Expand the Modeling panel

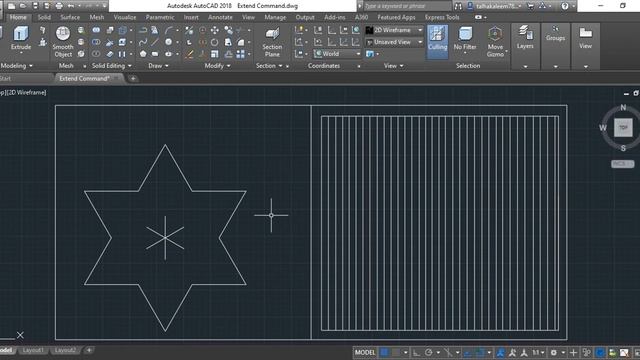[17, 66]
